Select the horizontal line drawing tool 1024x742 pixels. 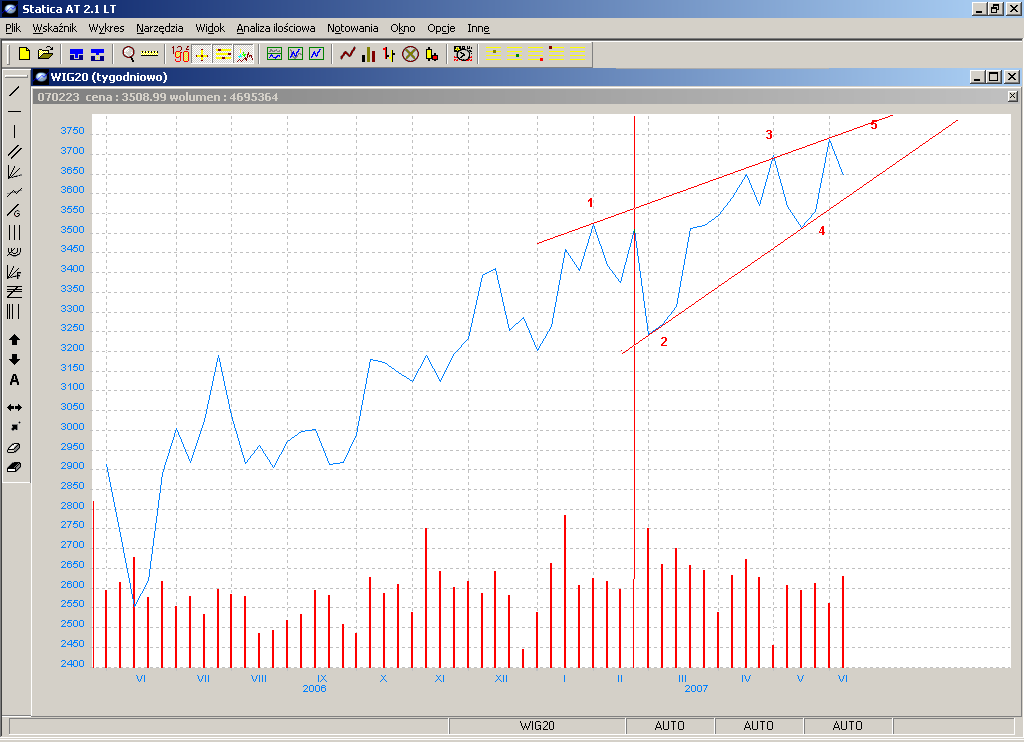(x=14, y=112)
